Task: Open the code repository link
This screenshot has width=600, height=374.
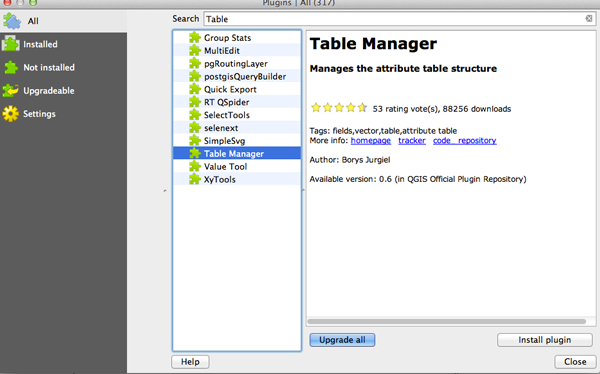Action: coord(465,140)
